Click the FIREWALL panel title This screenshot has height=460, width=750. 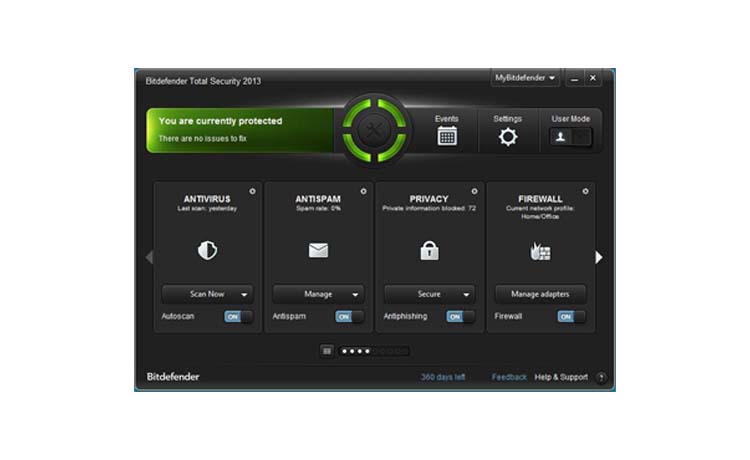(540, 199)
